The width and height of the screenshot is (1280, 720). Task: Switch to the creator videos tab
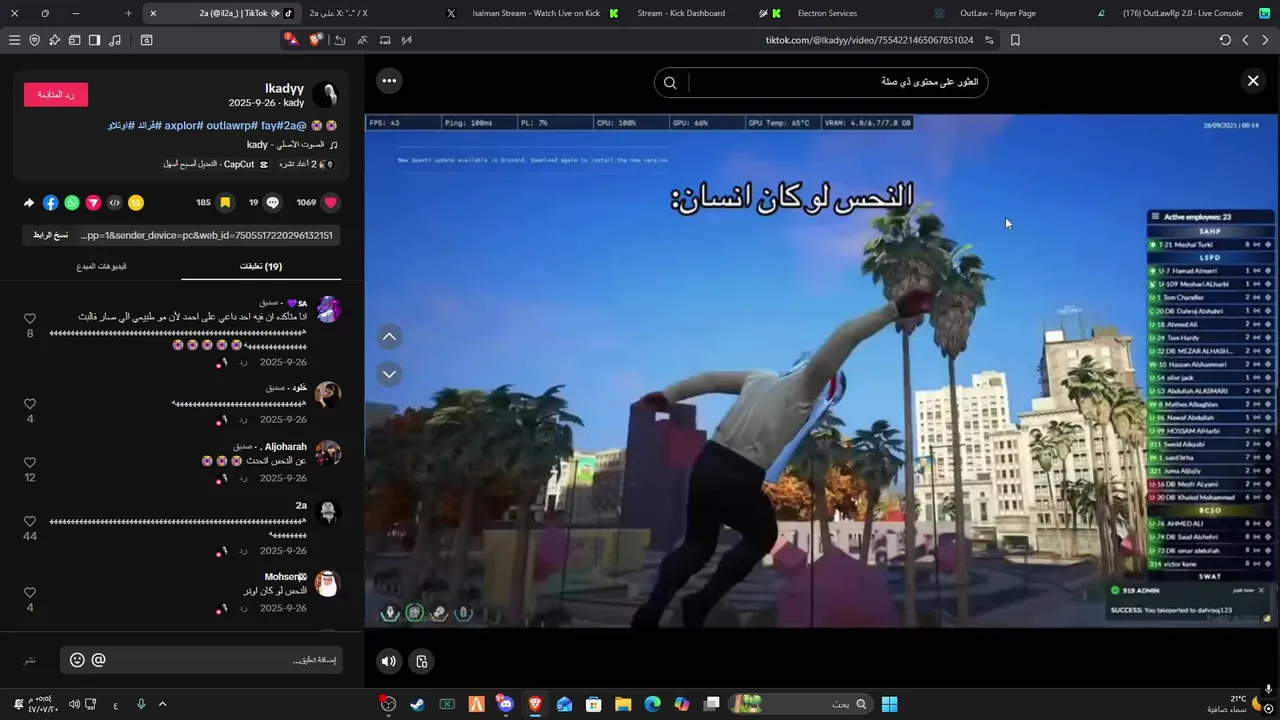tap(101, 266)
